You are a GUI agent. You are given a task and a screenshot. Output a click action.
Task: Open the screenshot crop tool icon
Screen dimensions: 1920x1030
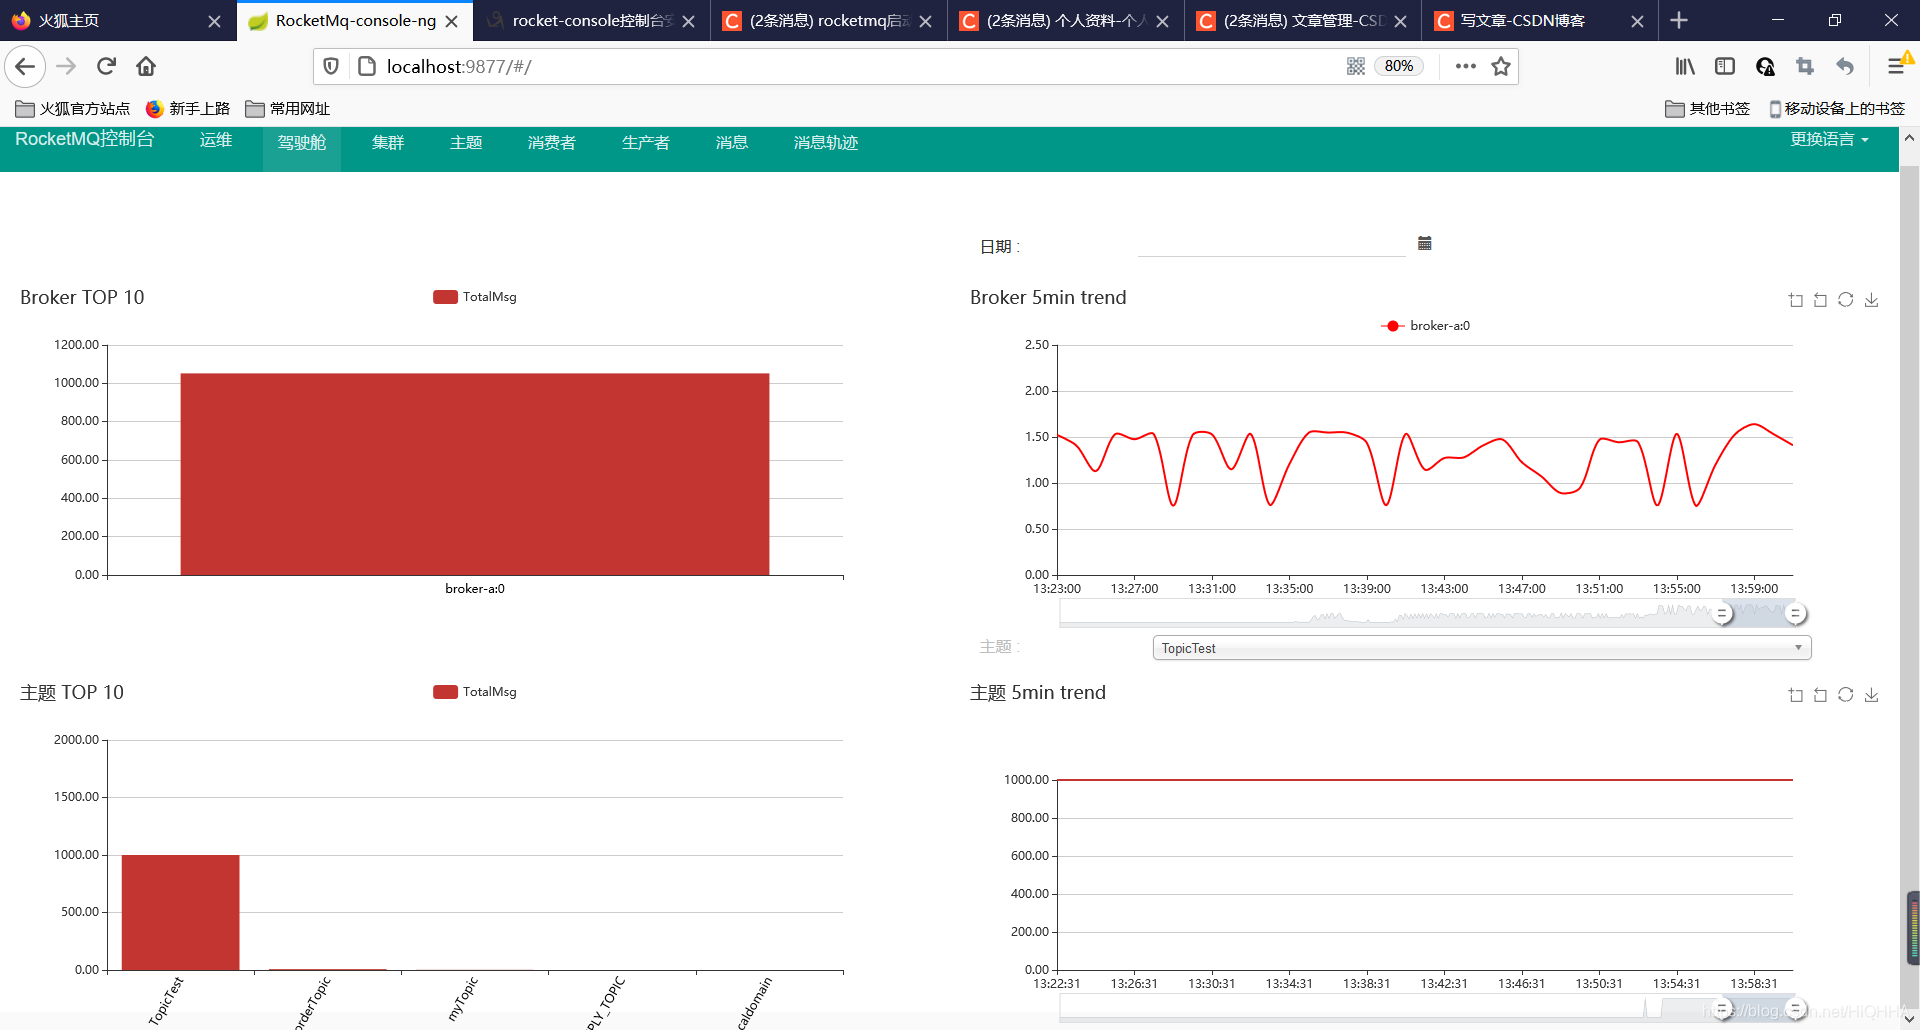1805,66
